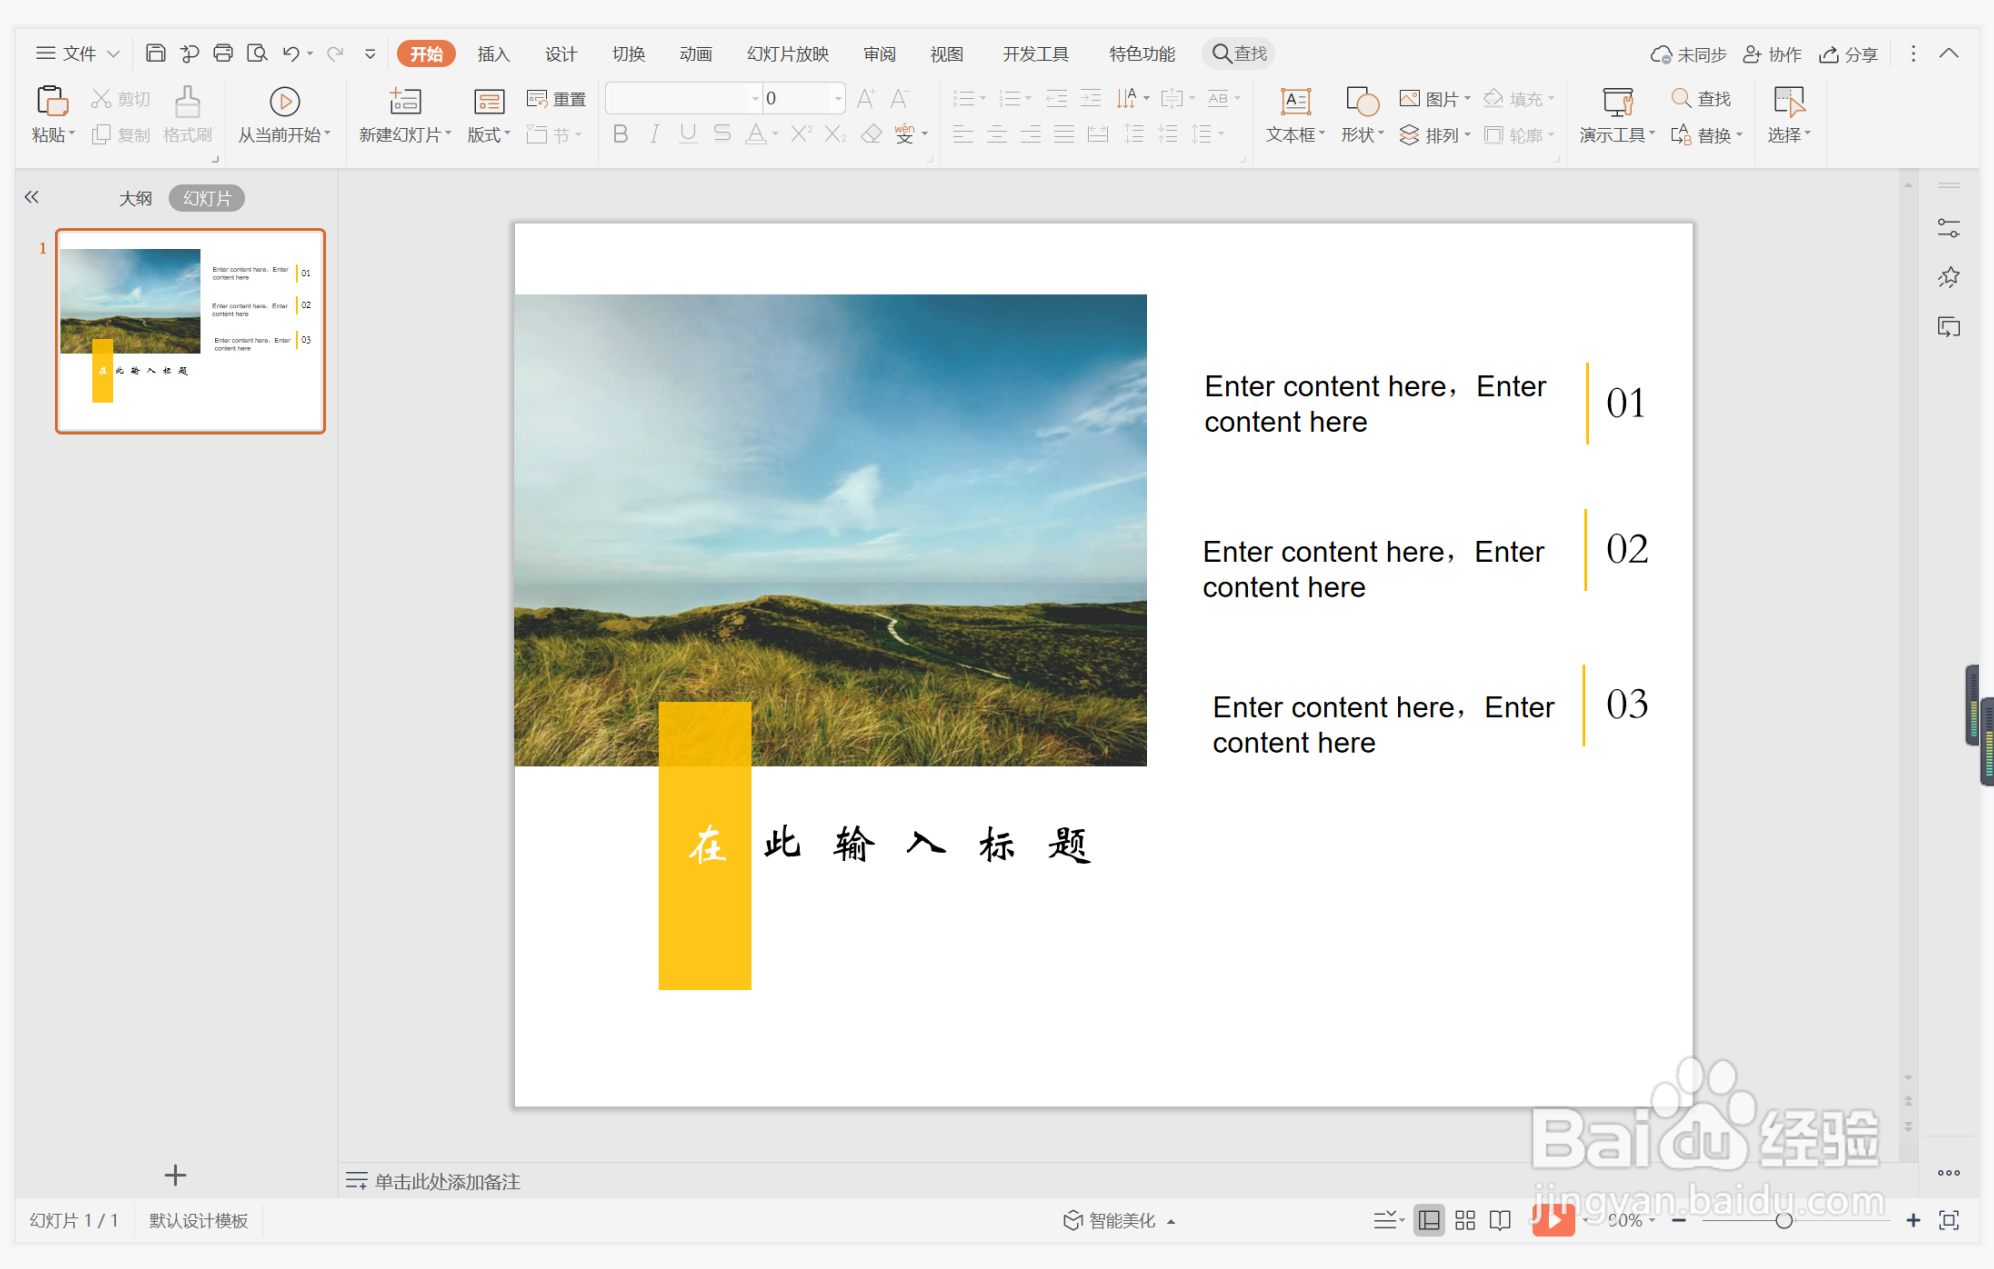Switch to 插入 tab
Image resolution: width=1994 pixels, height=1269 pixels.
click(x=493, y=53)
